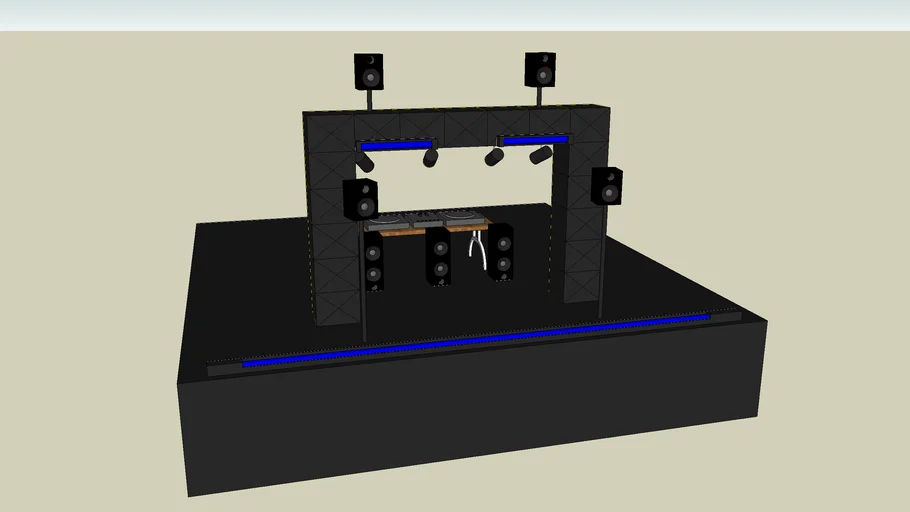910x512 pixels.
Task: Click the leftmost hanging spotlight
Action: click(x=365, y=161)
